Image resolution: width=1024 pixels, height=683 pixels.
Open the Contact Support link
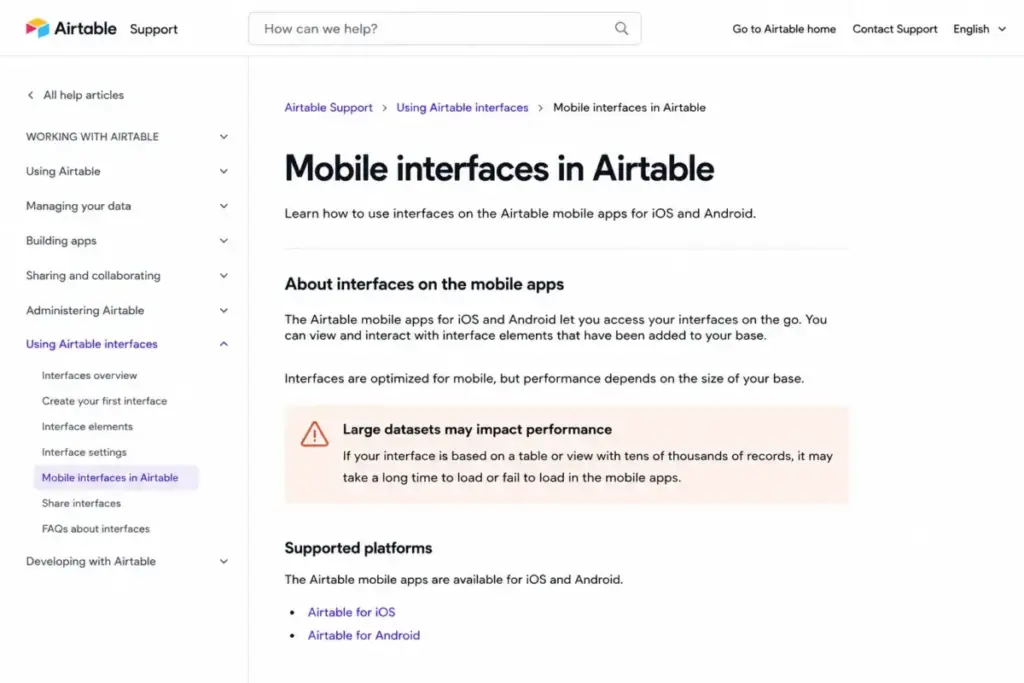[x=895, y=29]
